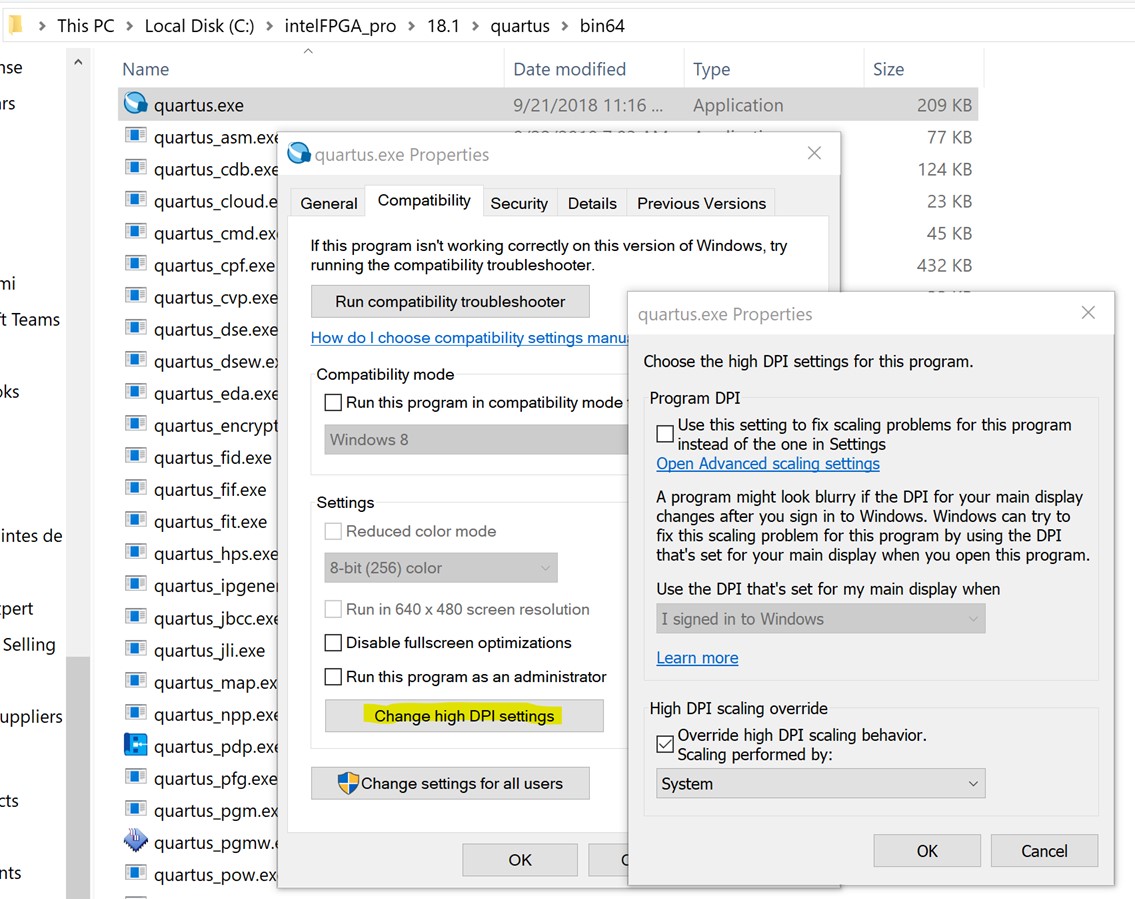
Task: Click navigation pane scroll up arrow
Action: (x=78, y=63)
